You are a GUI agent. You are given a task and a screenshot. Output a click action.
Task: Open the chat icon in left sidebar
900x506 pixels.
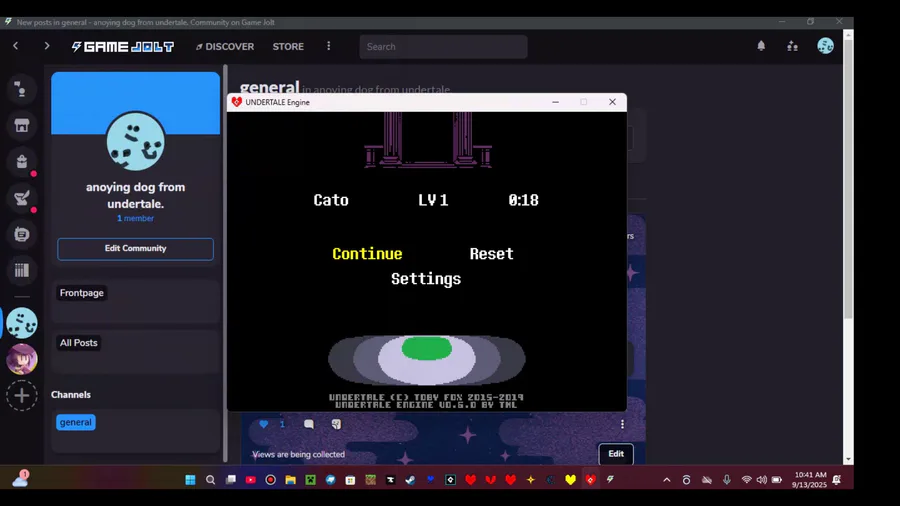[x=22, y=89]
